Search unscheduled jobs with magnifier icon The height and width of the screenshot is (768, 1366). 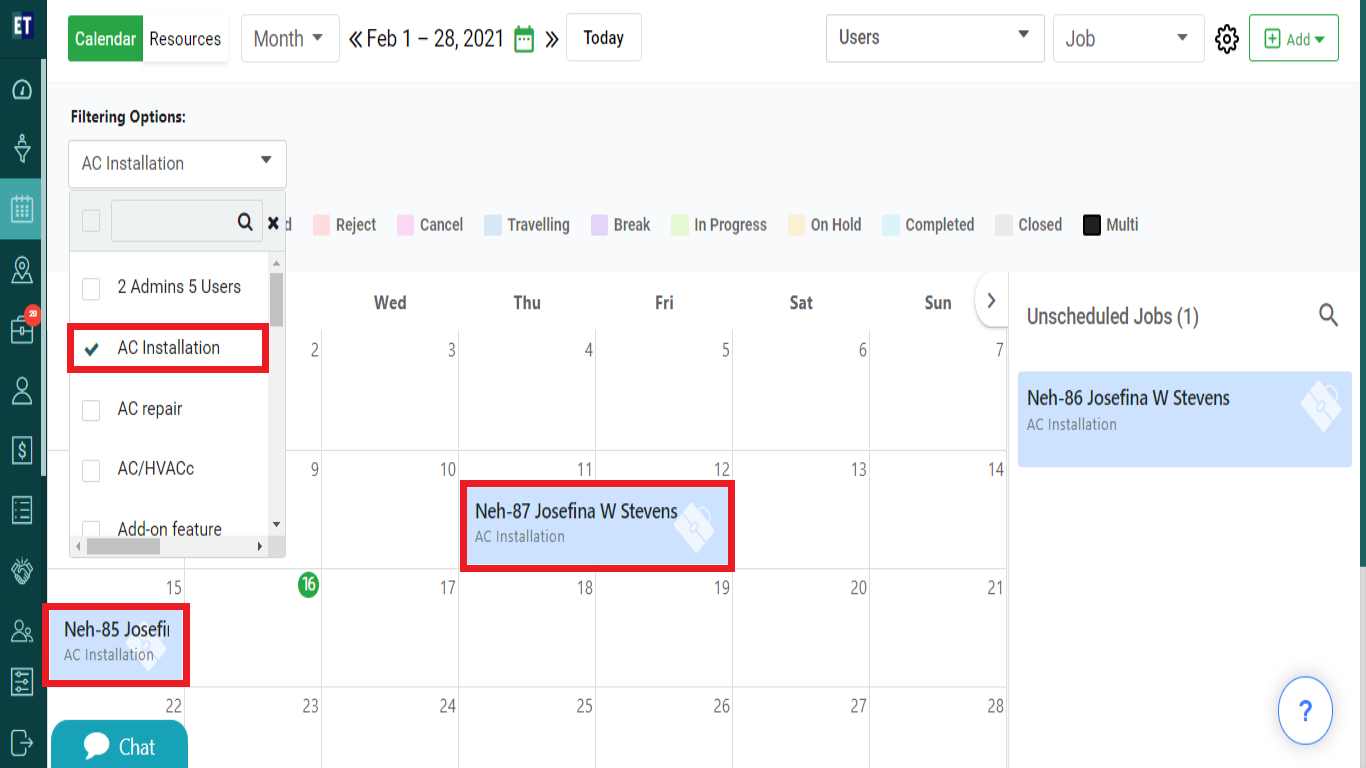click(x=1328, y=316)
